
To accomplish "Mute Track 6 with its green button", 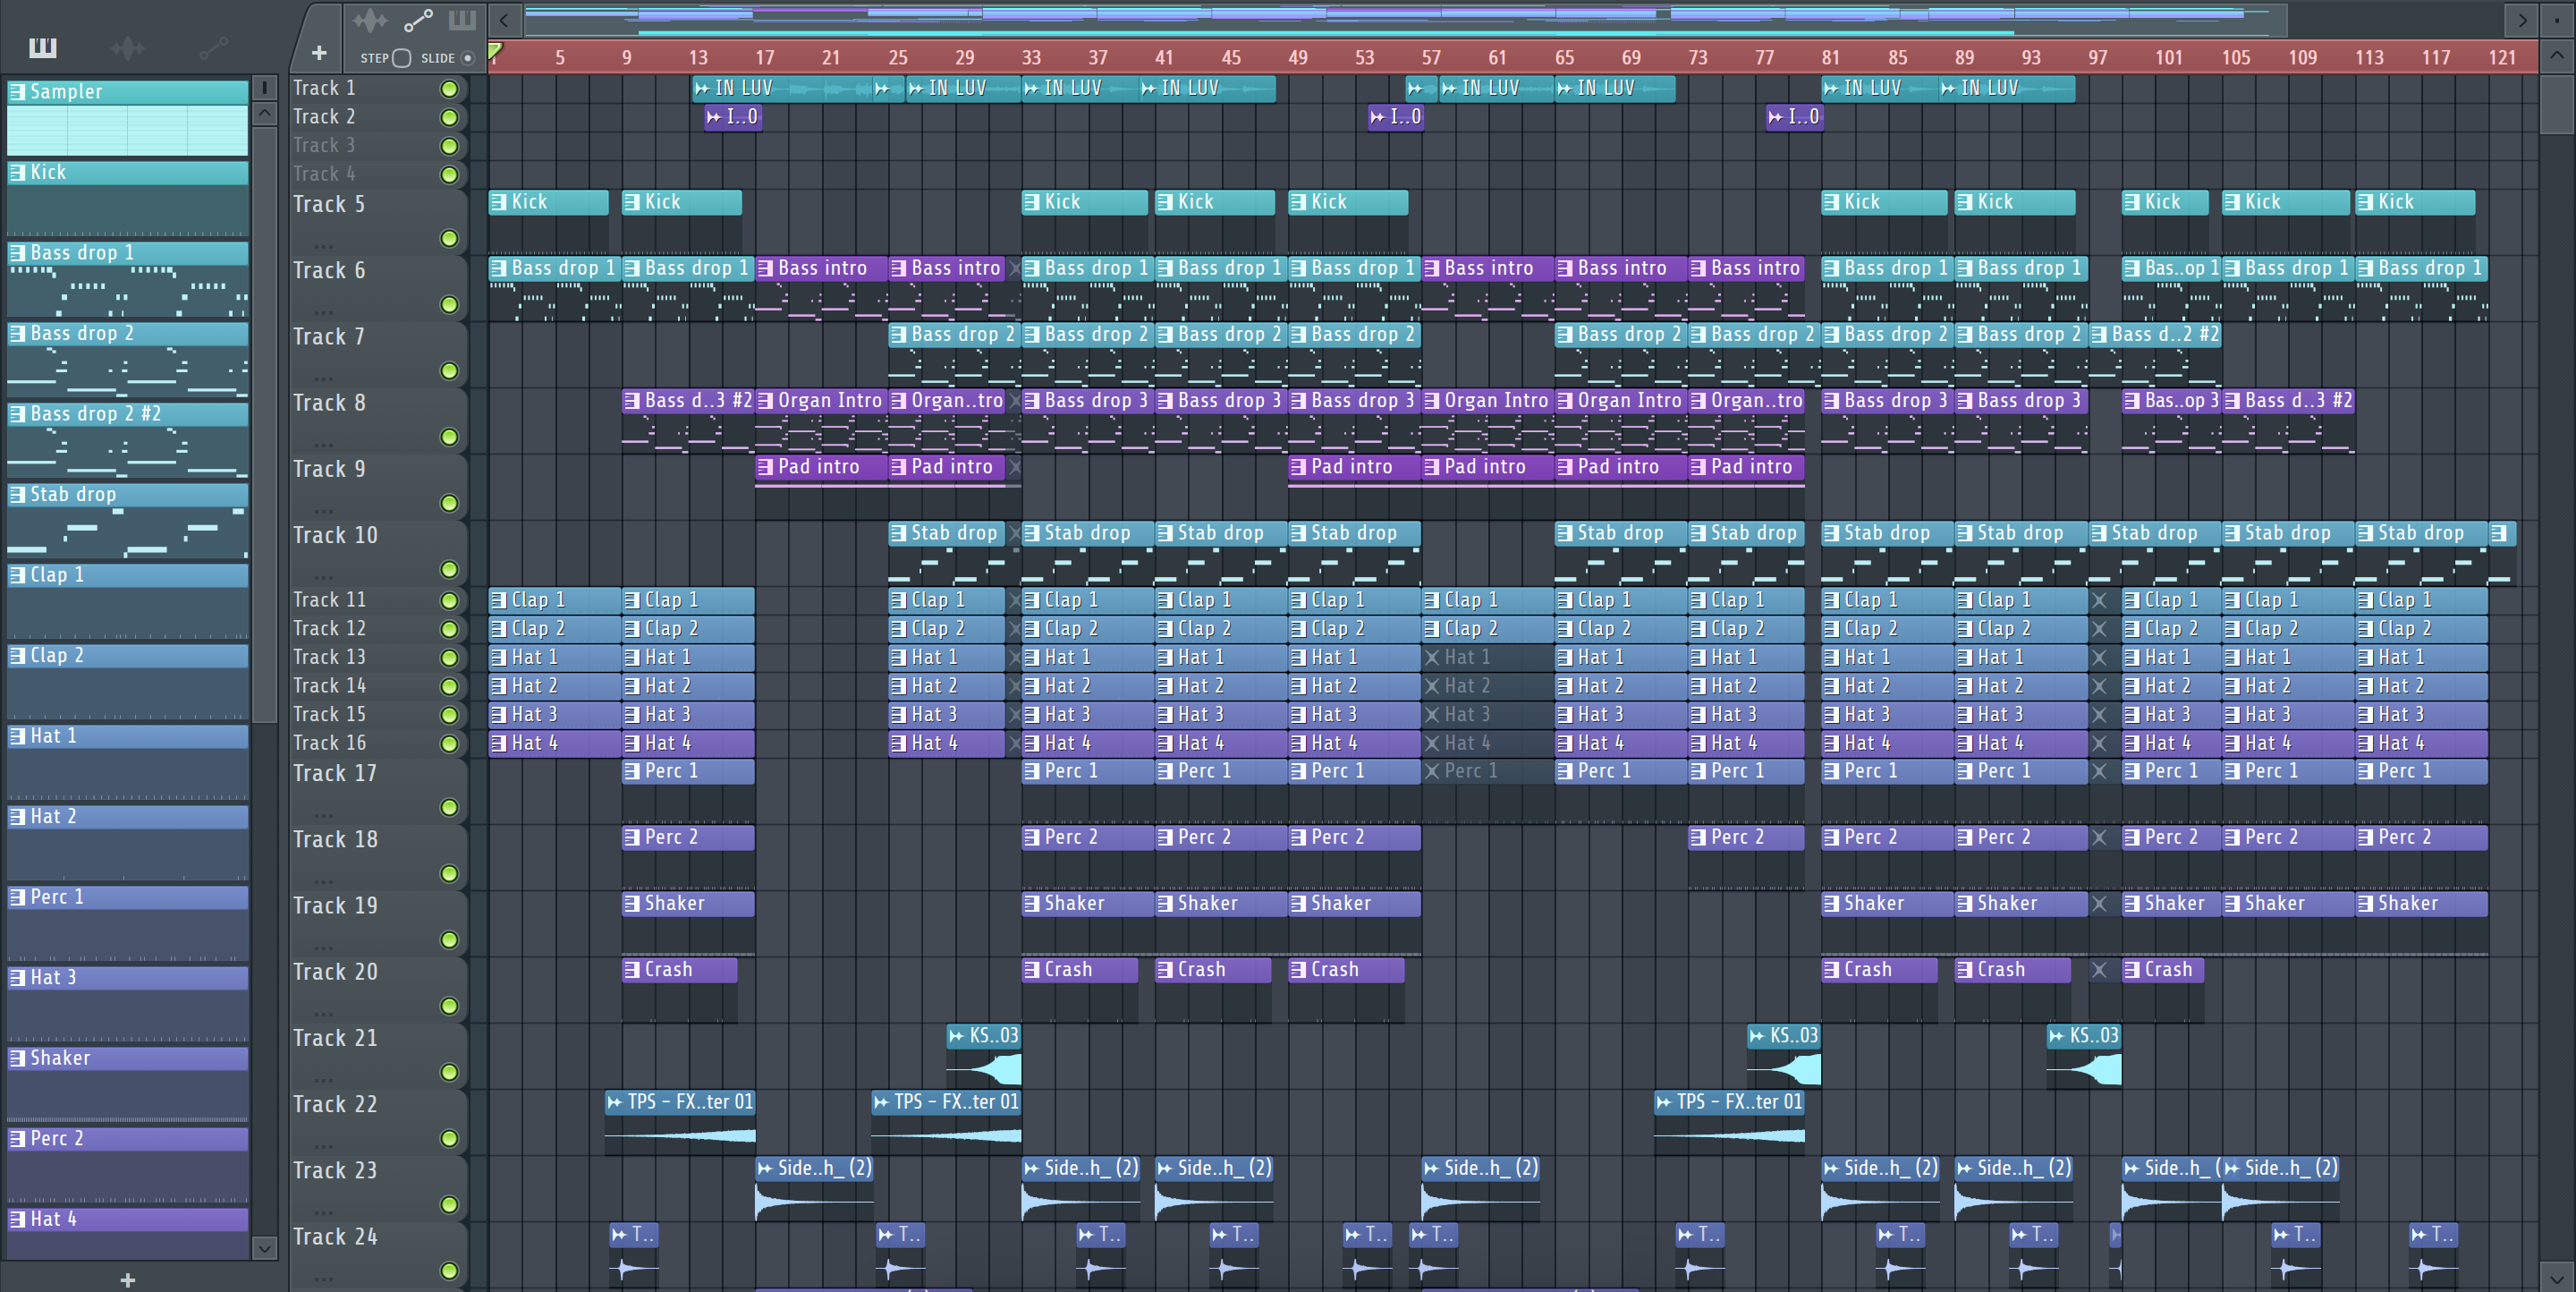I will pos(449,304).
